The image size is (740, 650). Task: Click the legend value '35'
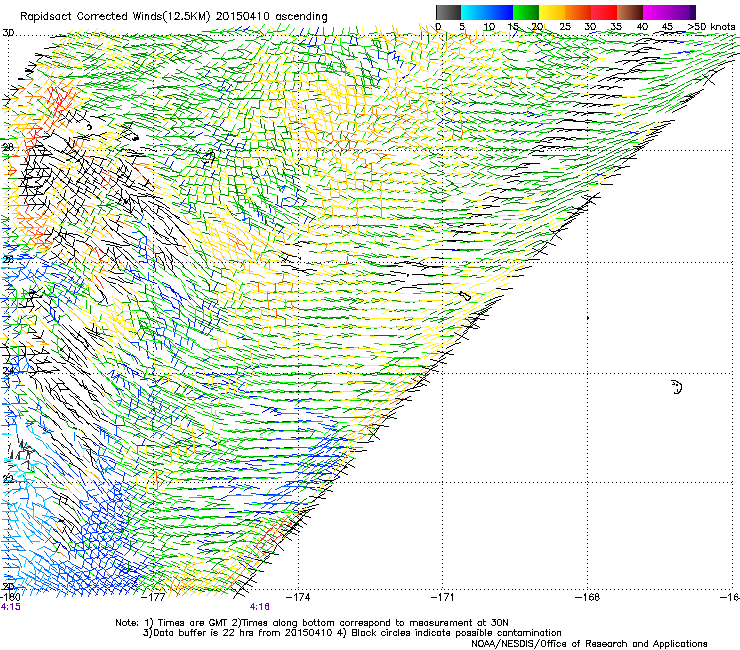(x=616, y=26)
